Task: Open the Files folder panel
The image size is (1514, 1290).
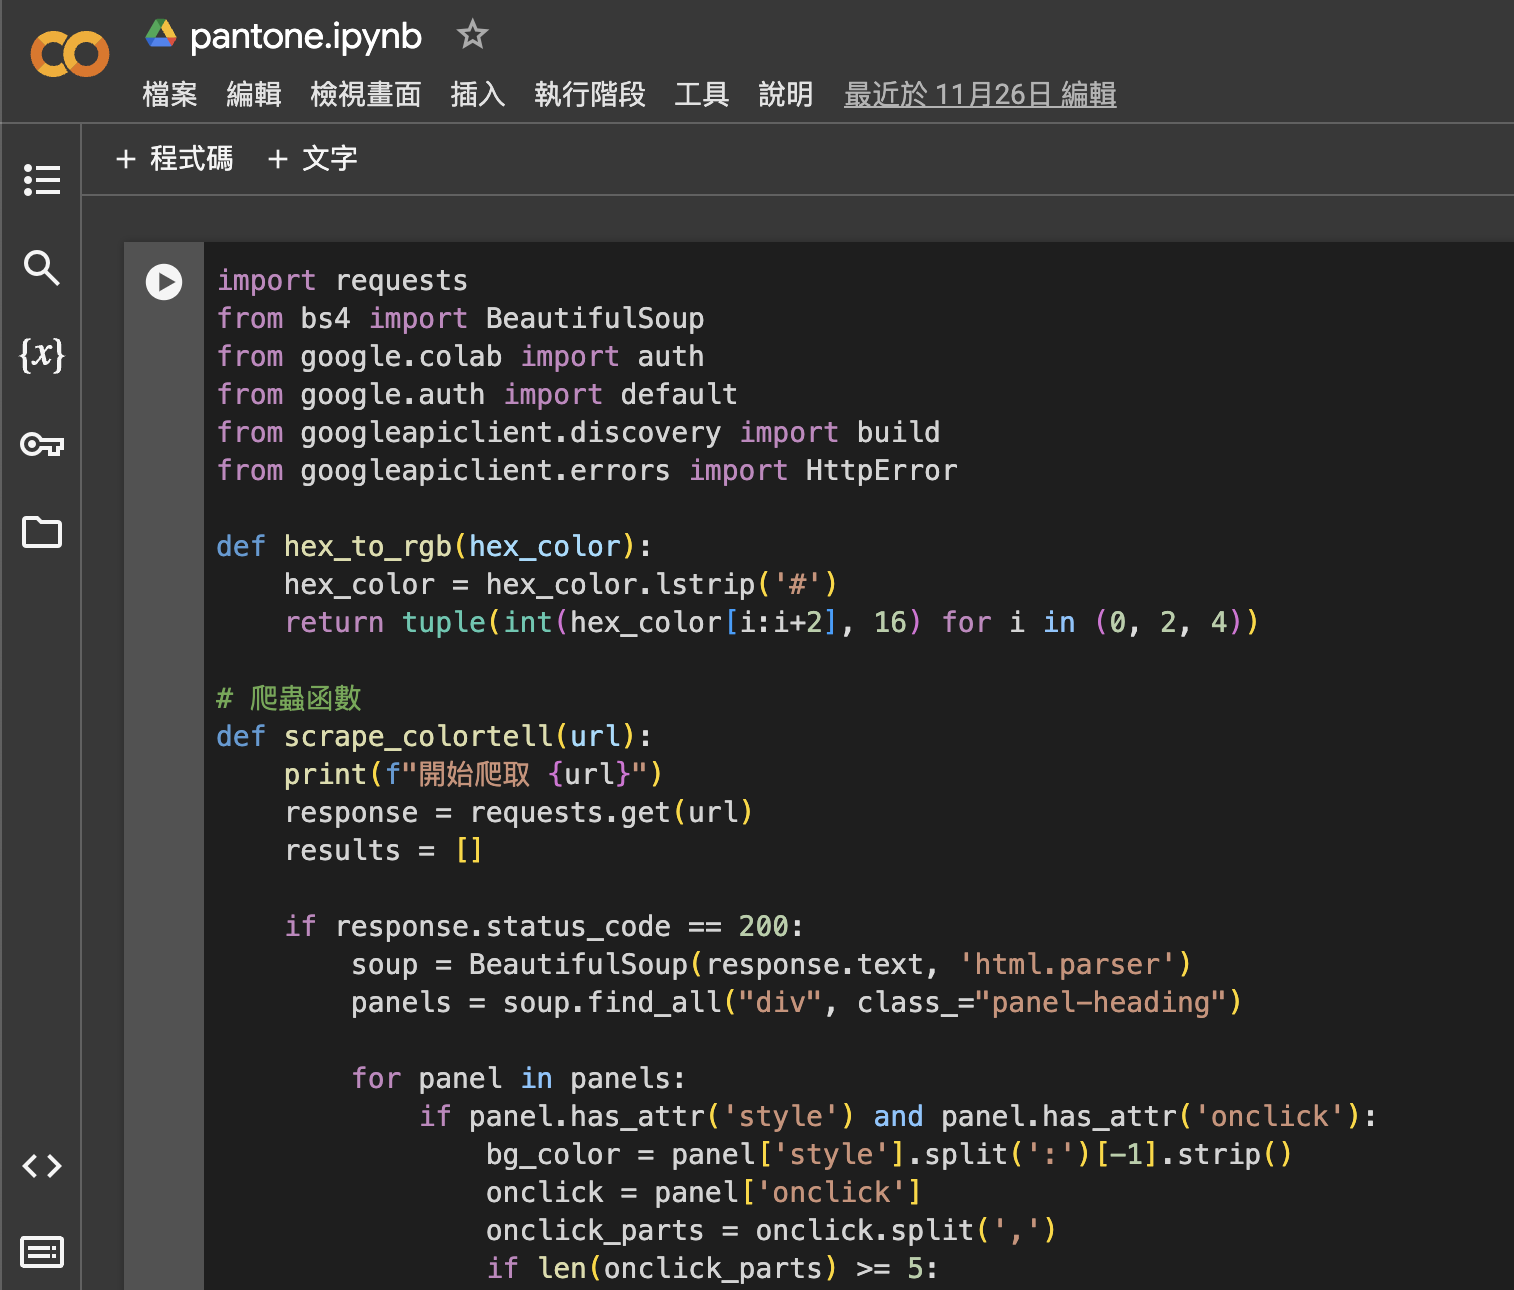Action: click(x=42, y=532)
